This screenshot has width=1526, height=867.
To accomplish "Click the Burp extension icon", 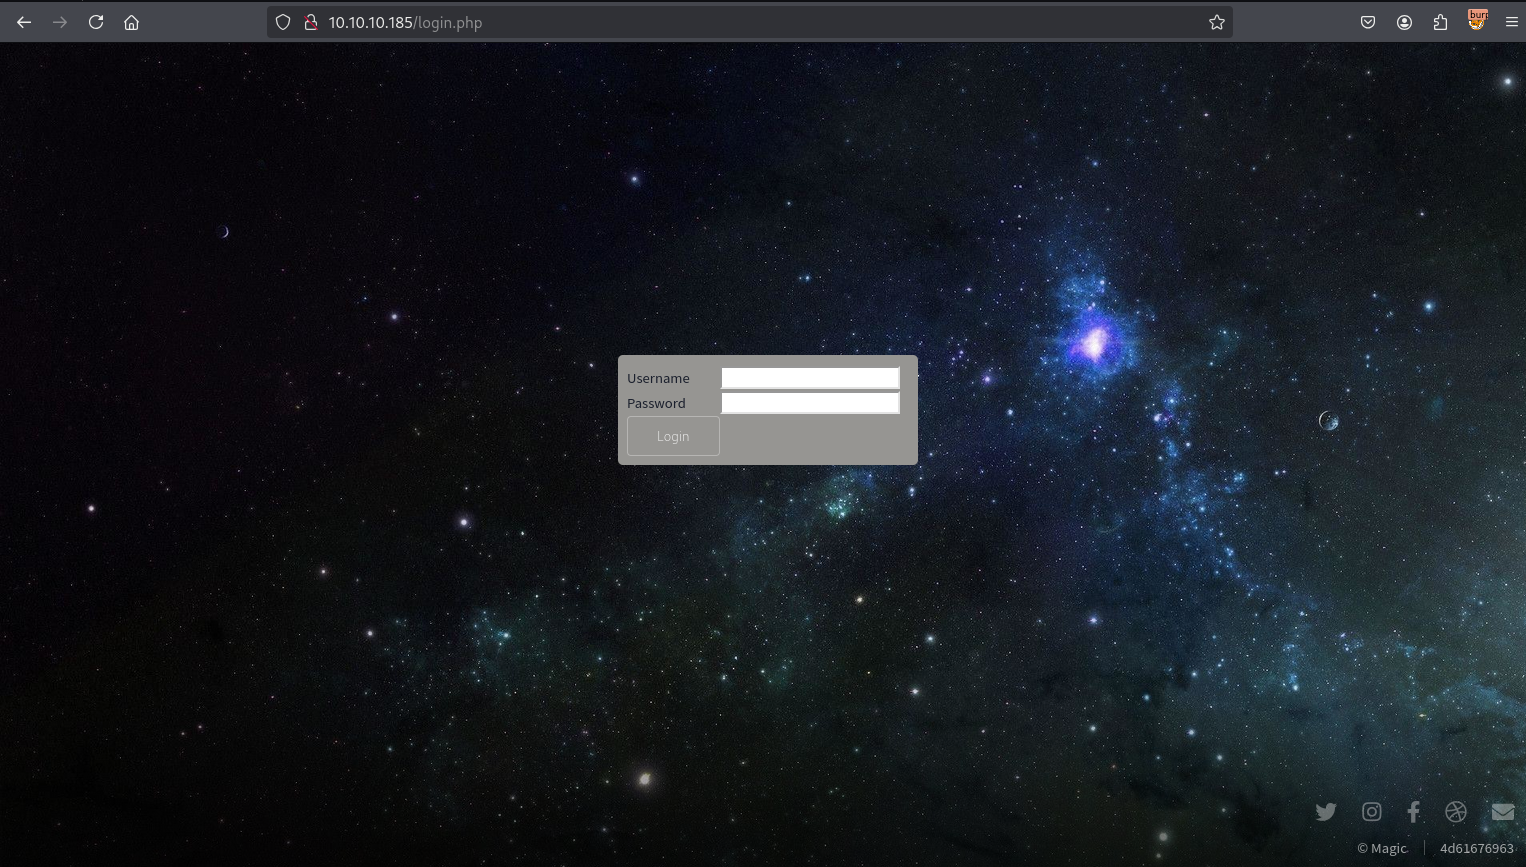I will coord(1477,20).
